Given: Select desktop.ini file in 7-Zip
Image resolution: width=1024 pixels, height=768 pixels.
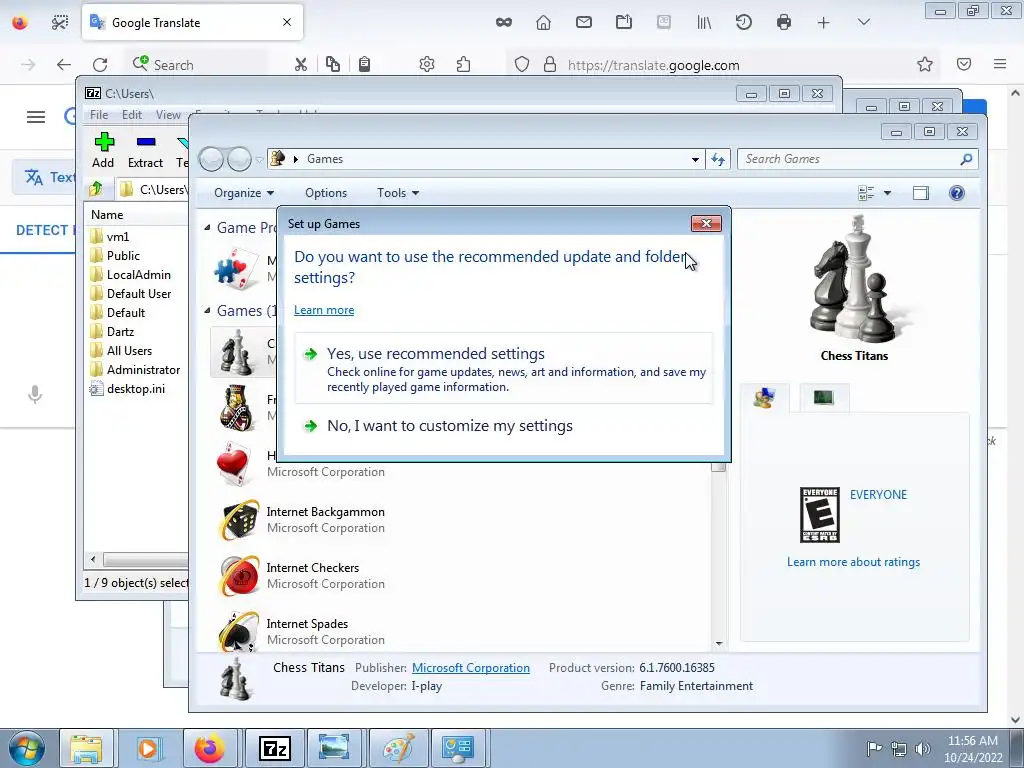Looking at the screenshot, I should pos(136,389).
